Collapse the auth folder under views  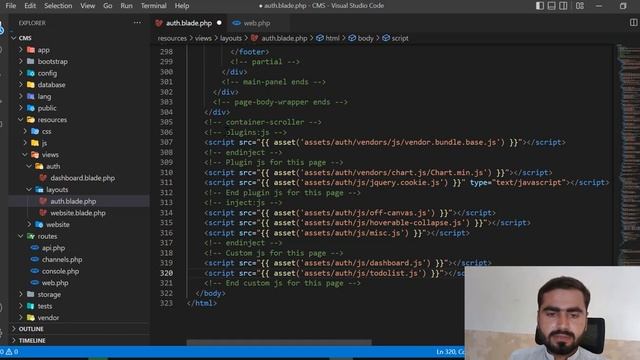[53, 167]
